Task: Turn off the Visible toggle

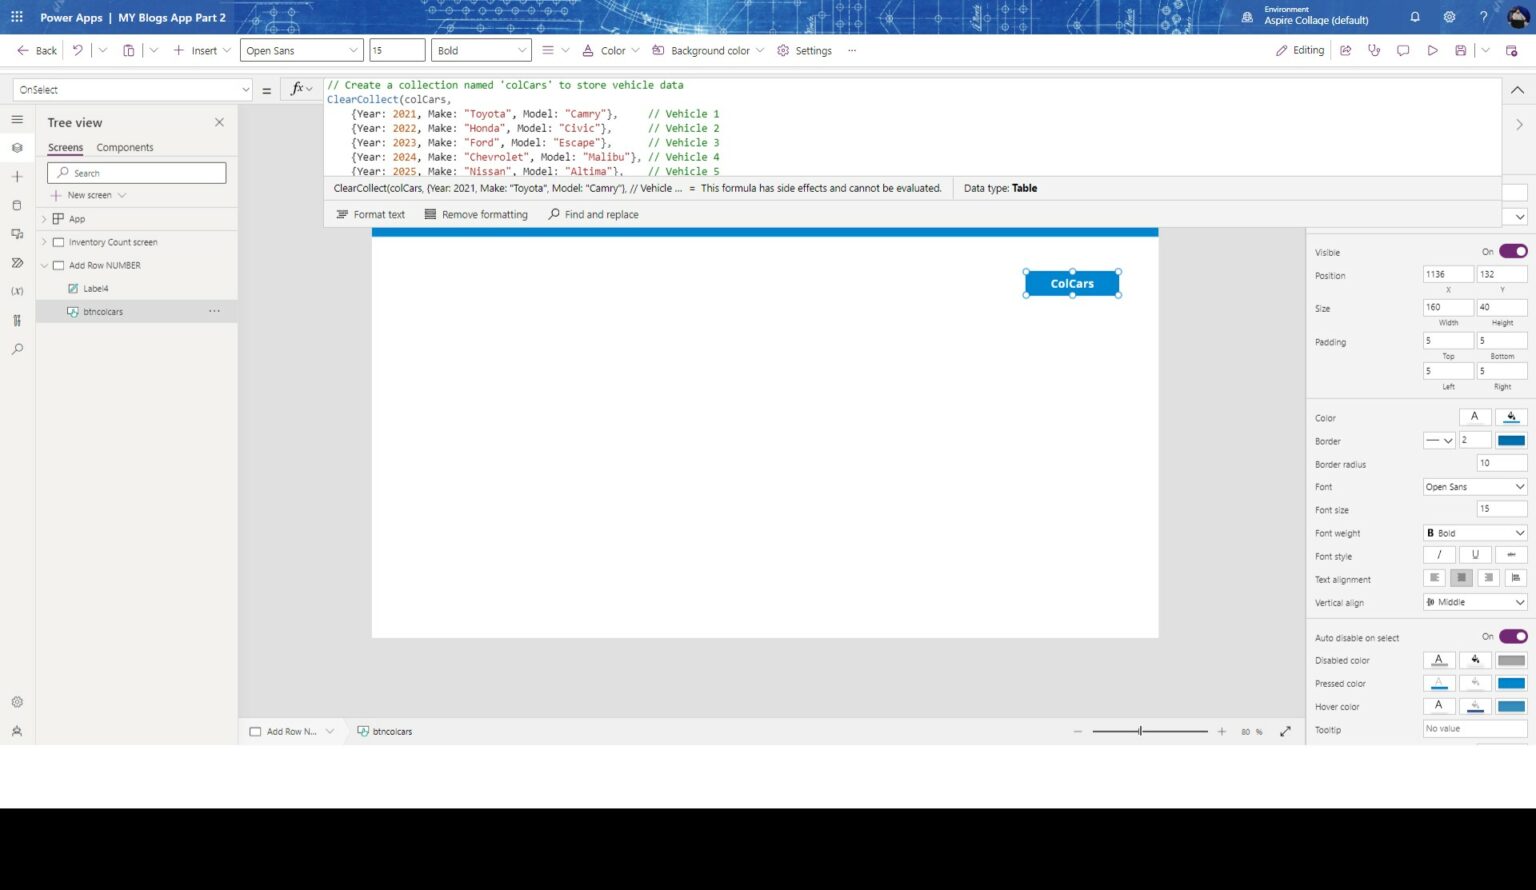Action: 1513,251
